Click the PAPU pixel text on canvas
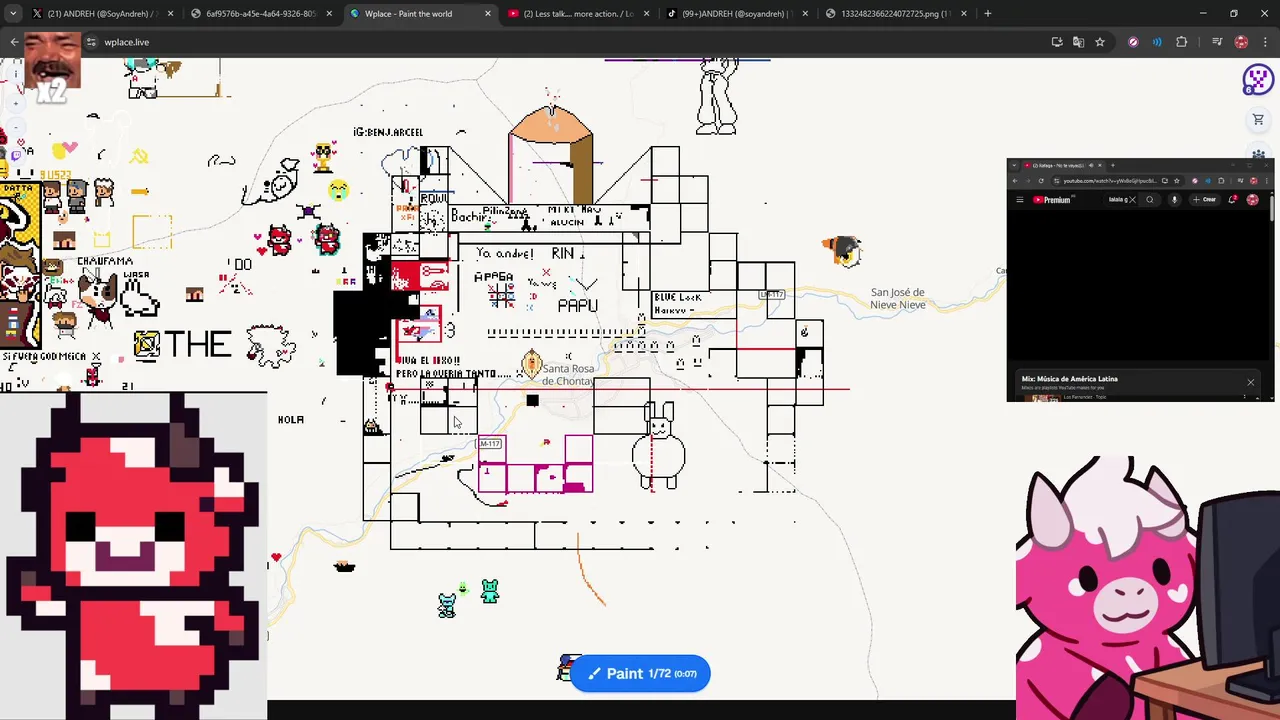The image size is (1280, 720). [x=577, y=306]
